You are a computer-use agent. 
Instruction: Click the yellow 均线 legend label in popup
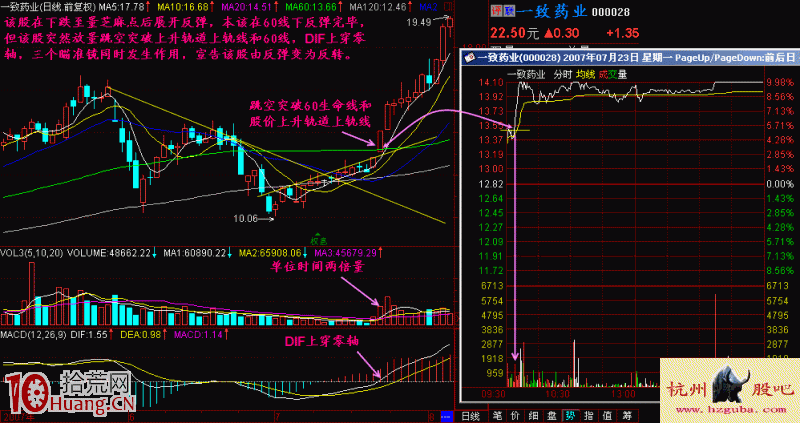pyautogui.click(x=585, y=74)
